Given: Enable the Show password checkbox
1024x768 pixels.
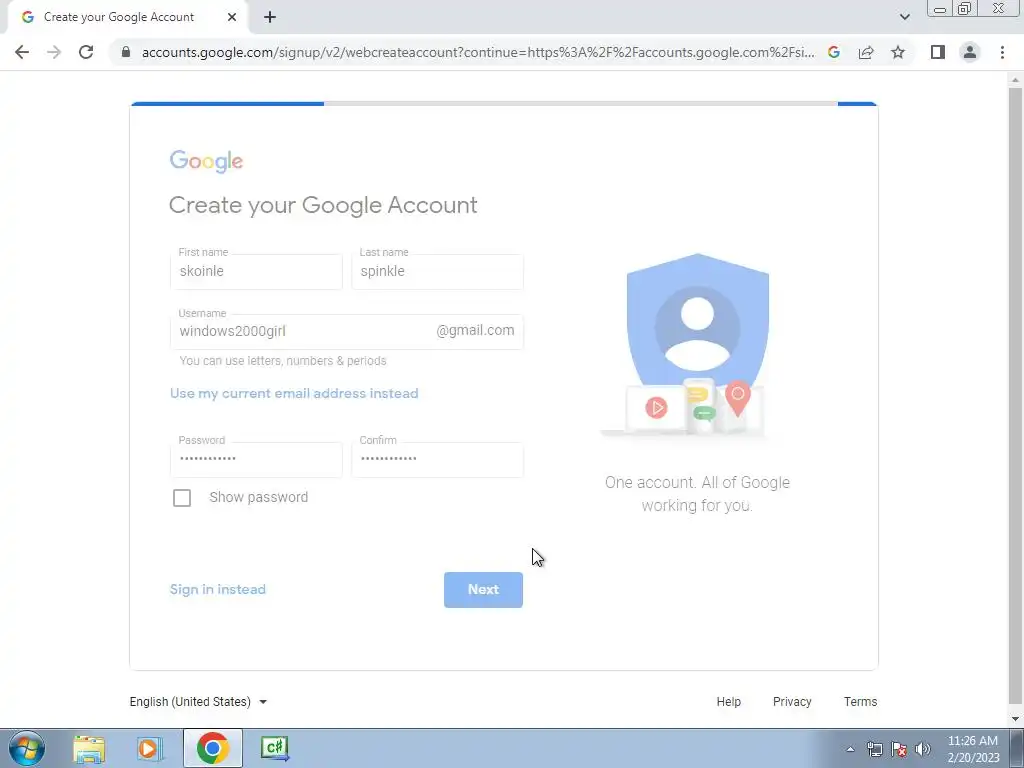Looking at the screenshot, I should click(182, 498).
